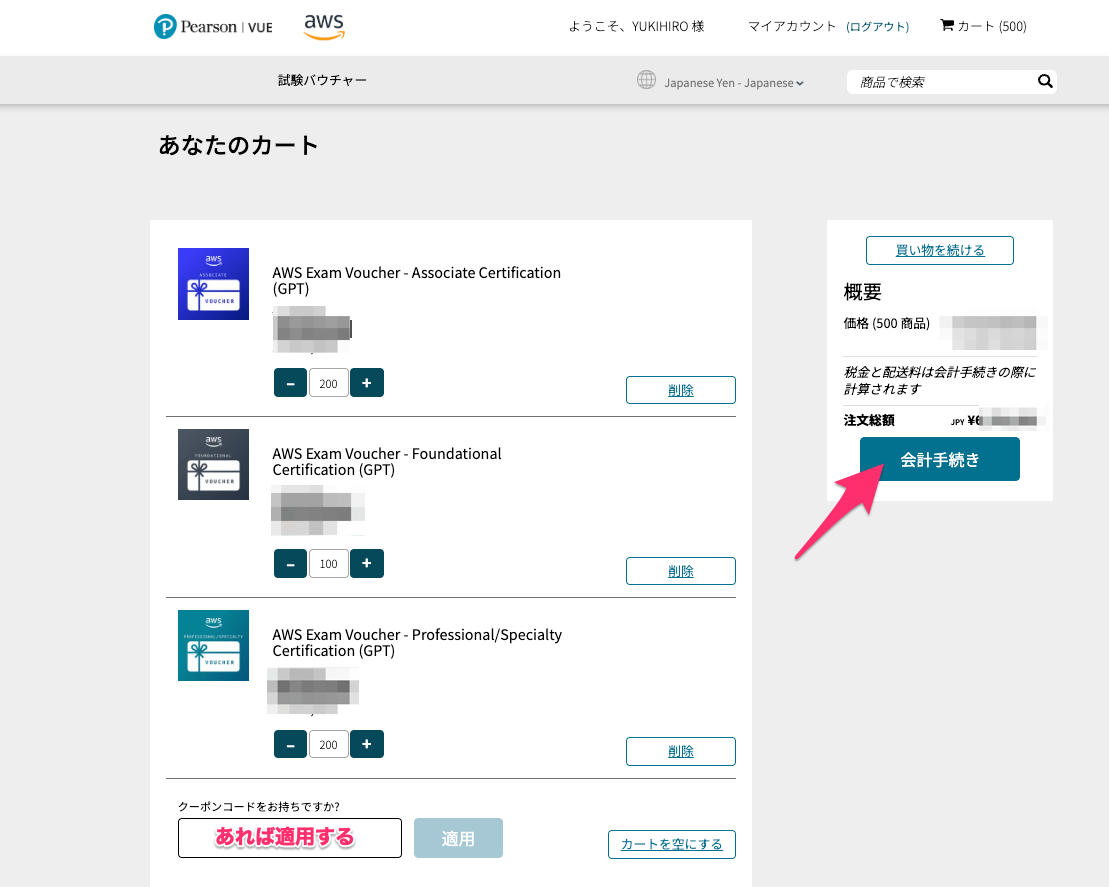1109x887 pixels.
Task: Open the Professional/Specialty voucher thumbnail
Action: tap(213, 645)
